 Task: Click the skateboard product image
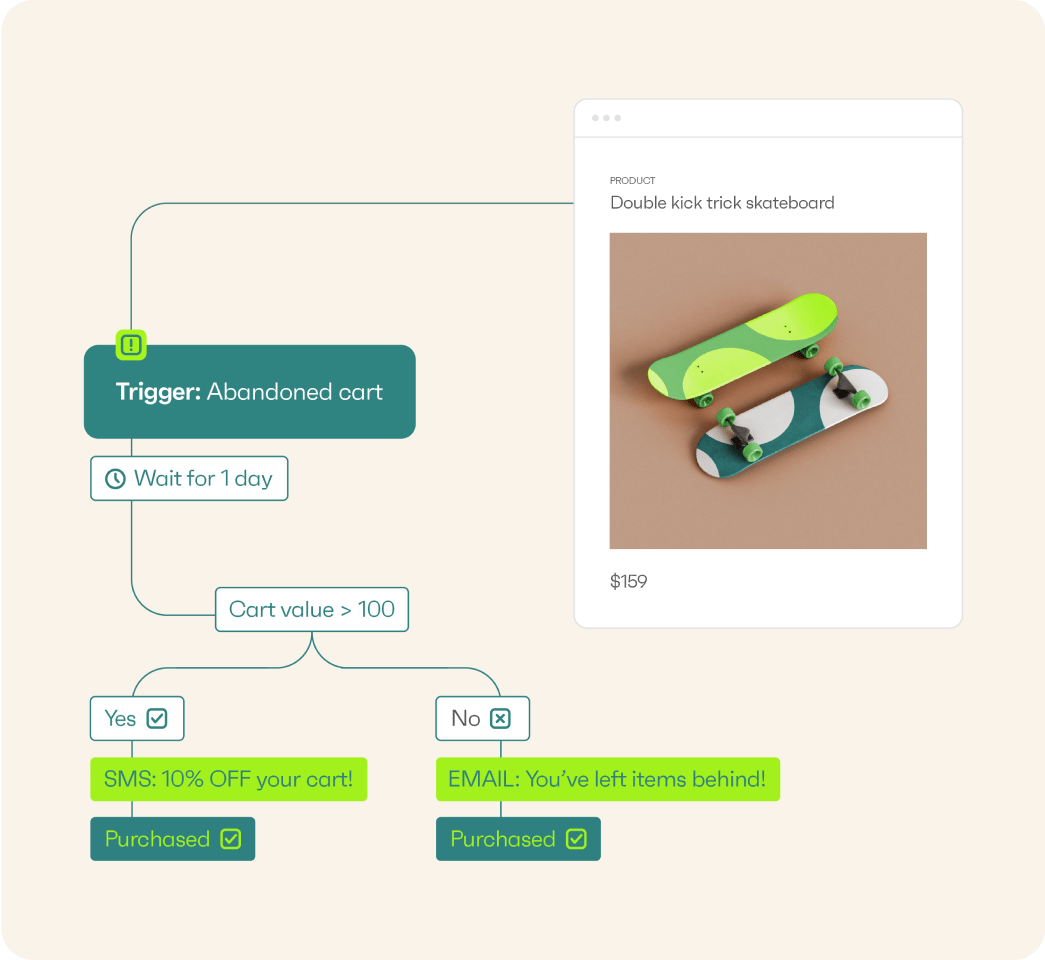pyautogui.click(x=768, y=391)
